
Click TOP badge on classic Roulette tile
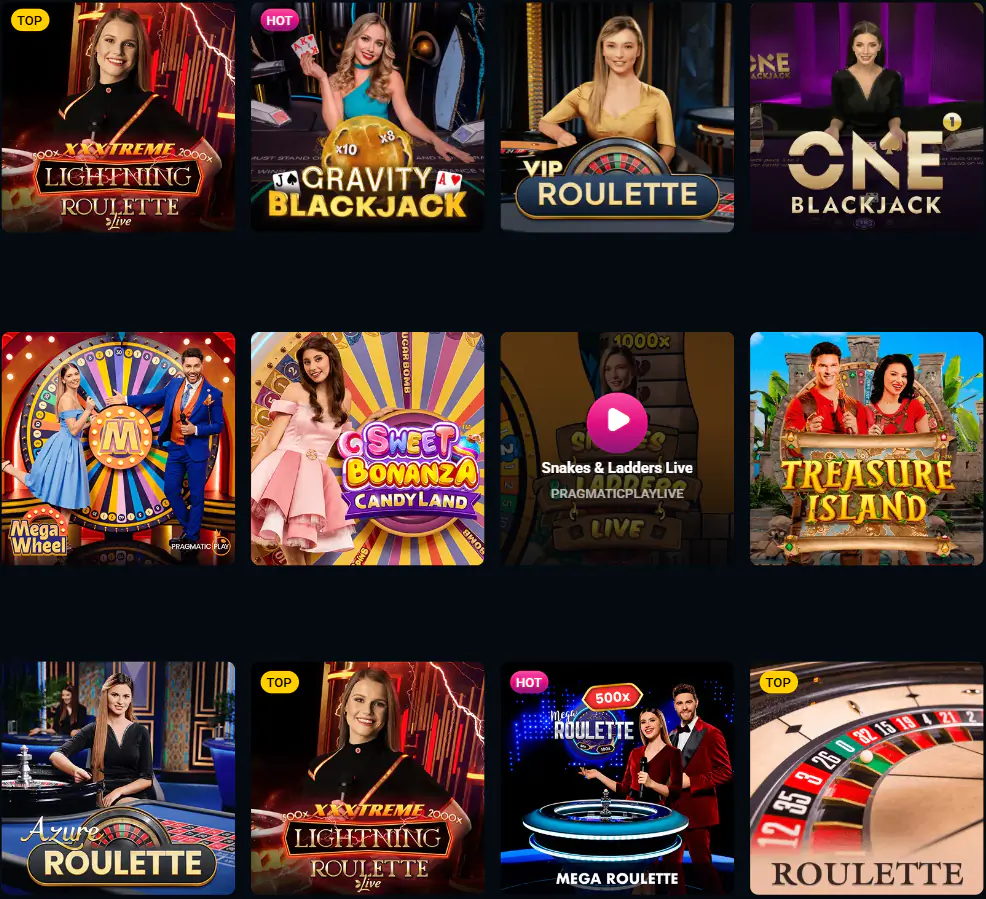[778, 682]
